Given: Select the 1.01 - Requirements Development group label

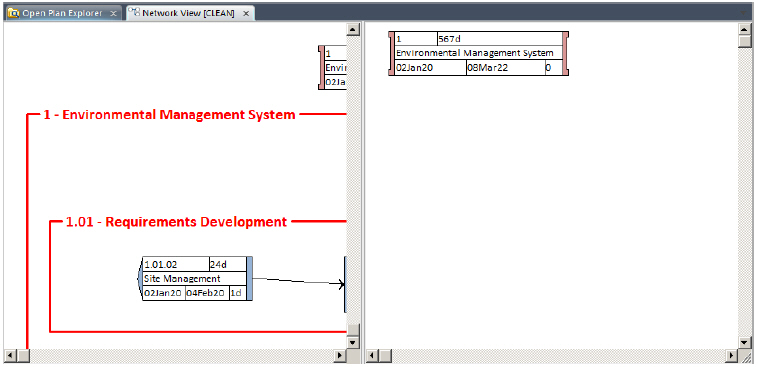Looking at the screenshot, I should (x=176, y=222).
